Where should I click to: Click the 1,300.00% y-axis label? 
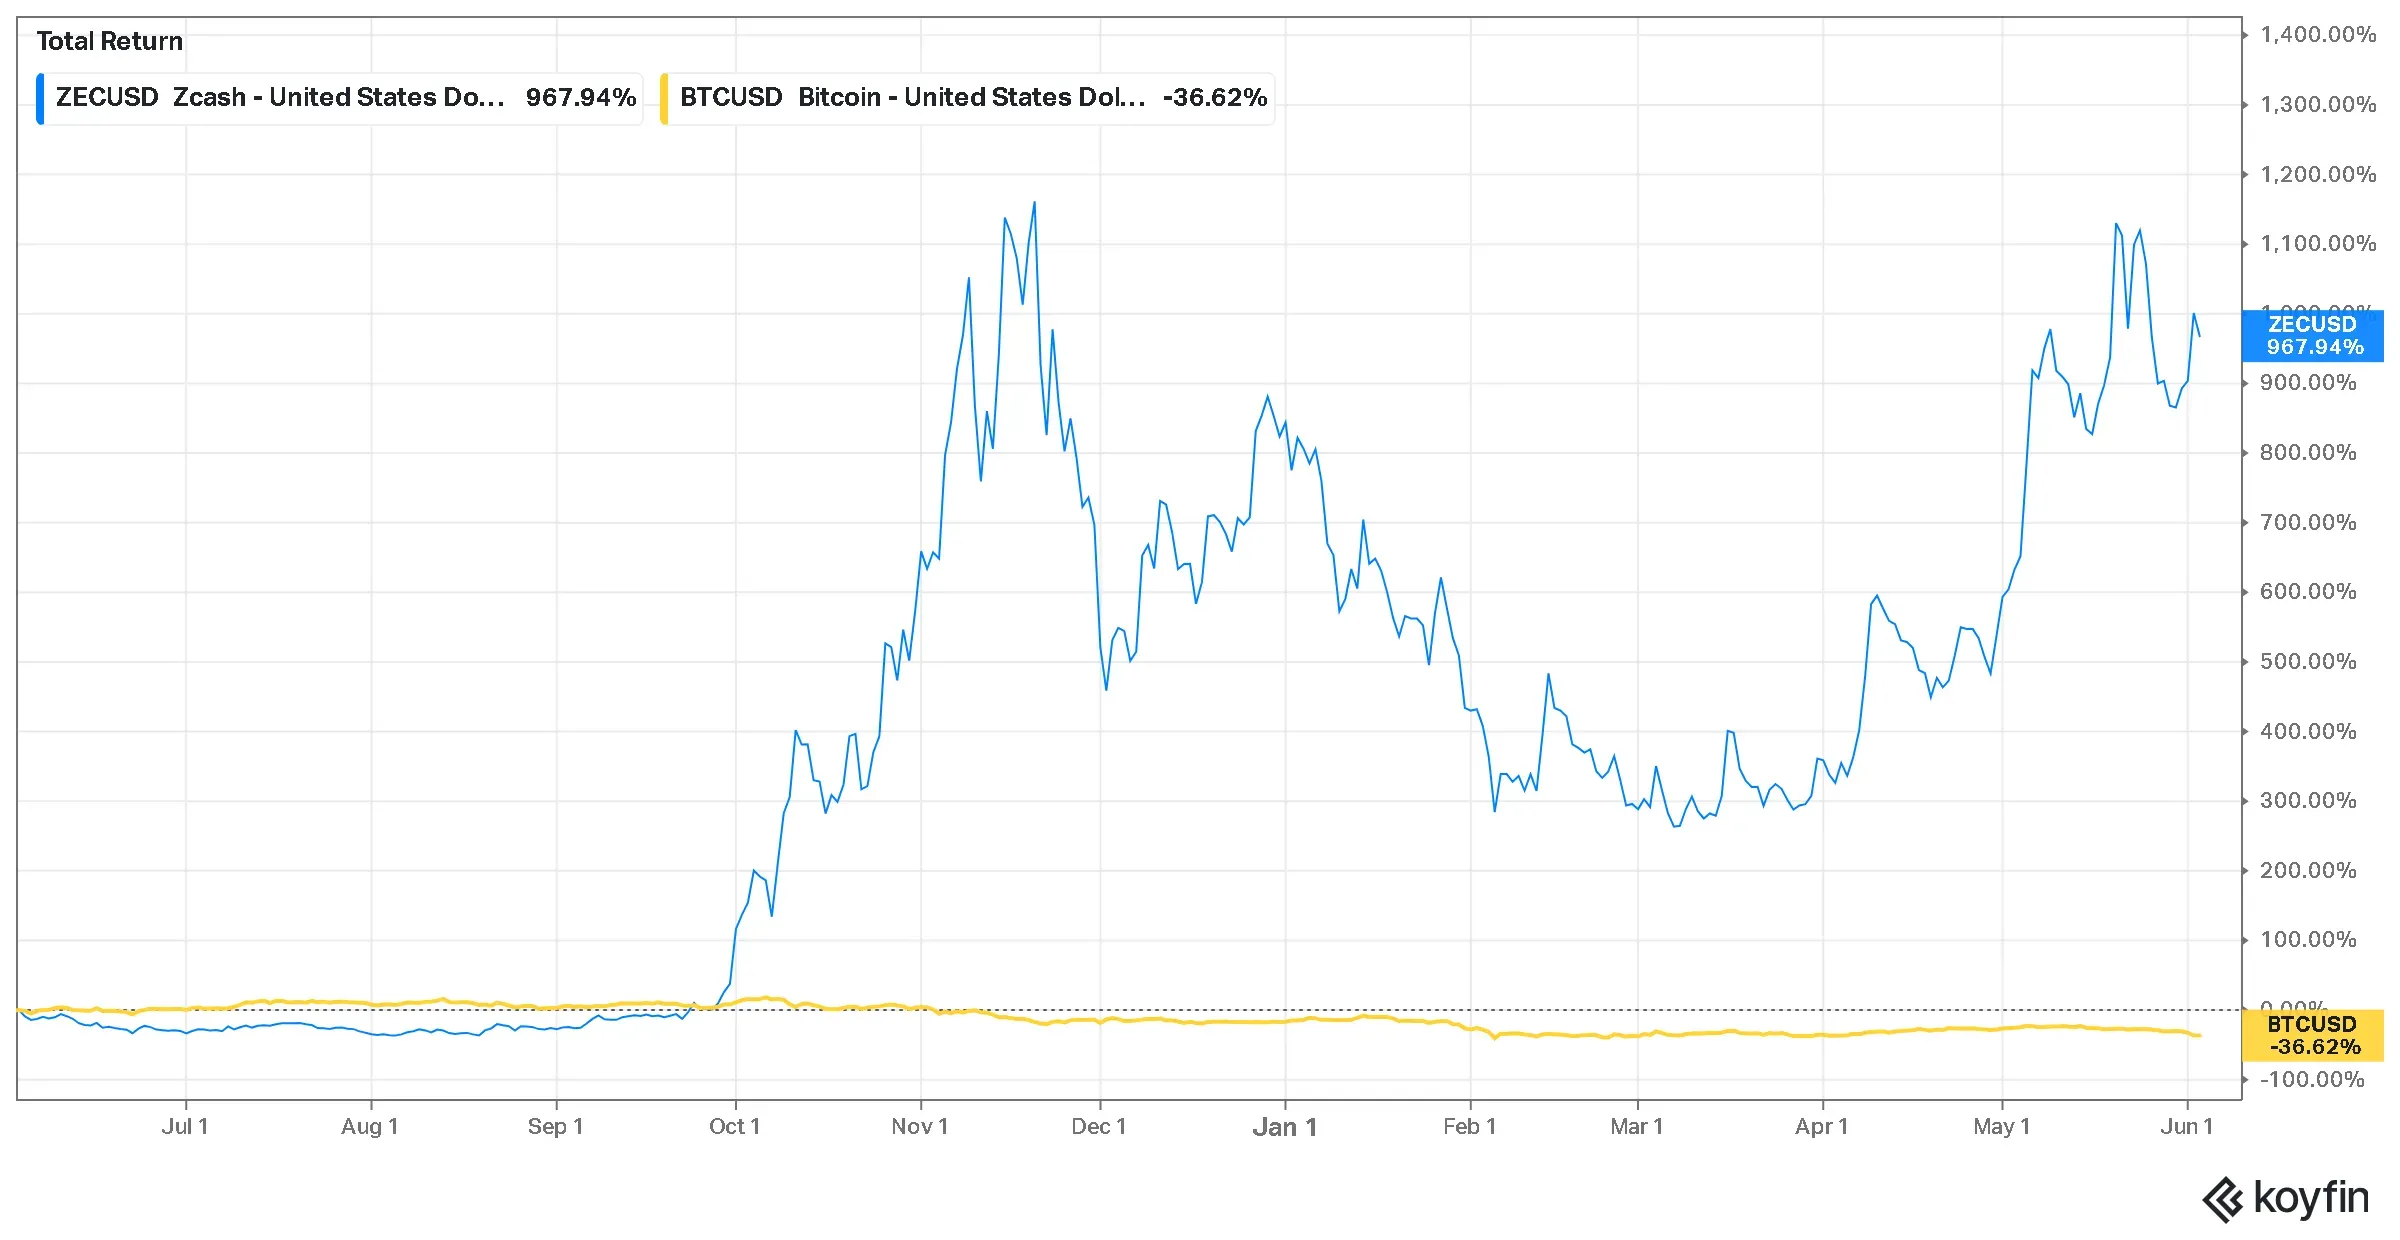(x=2318, y=105)
